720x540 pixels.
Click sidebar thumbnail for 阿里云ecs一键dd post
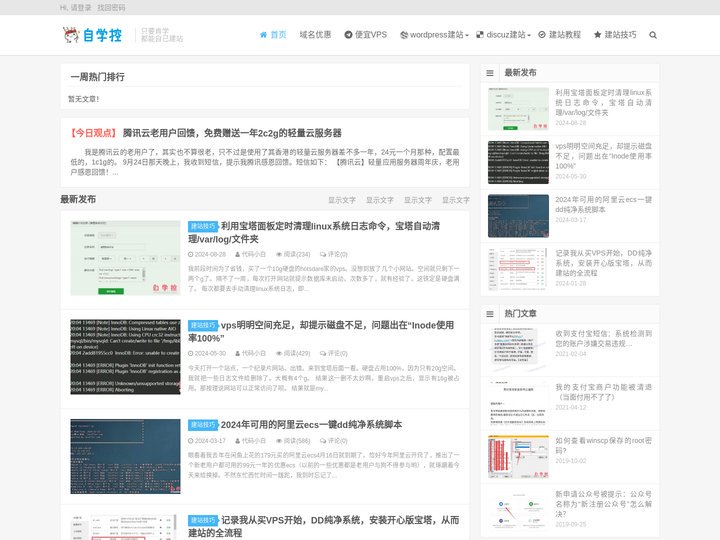[518, 216]
